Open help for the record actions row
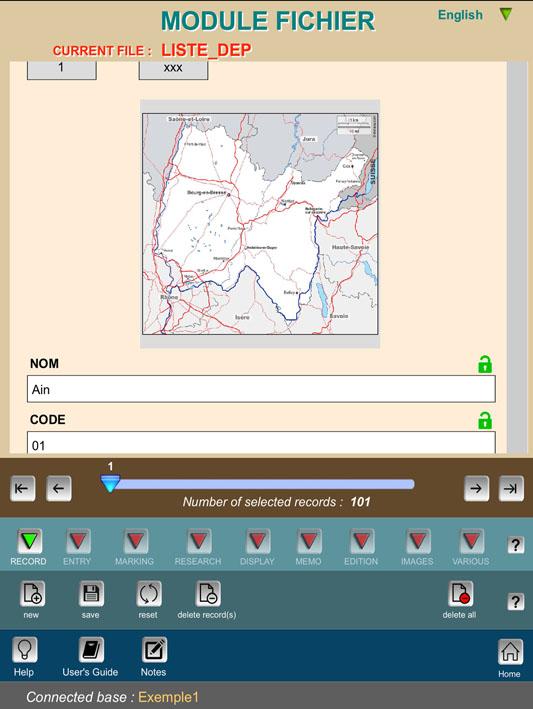Image resolution: width=533 pixels, height=709 pixels. click(515, 601)
